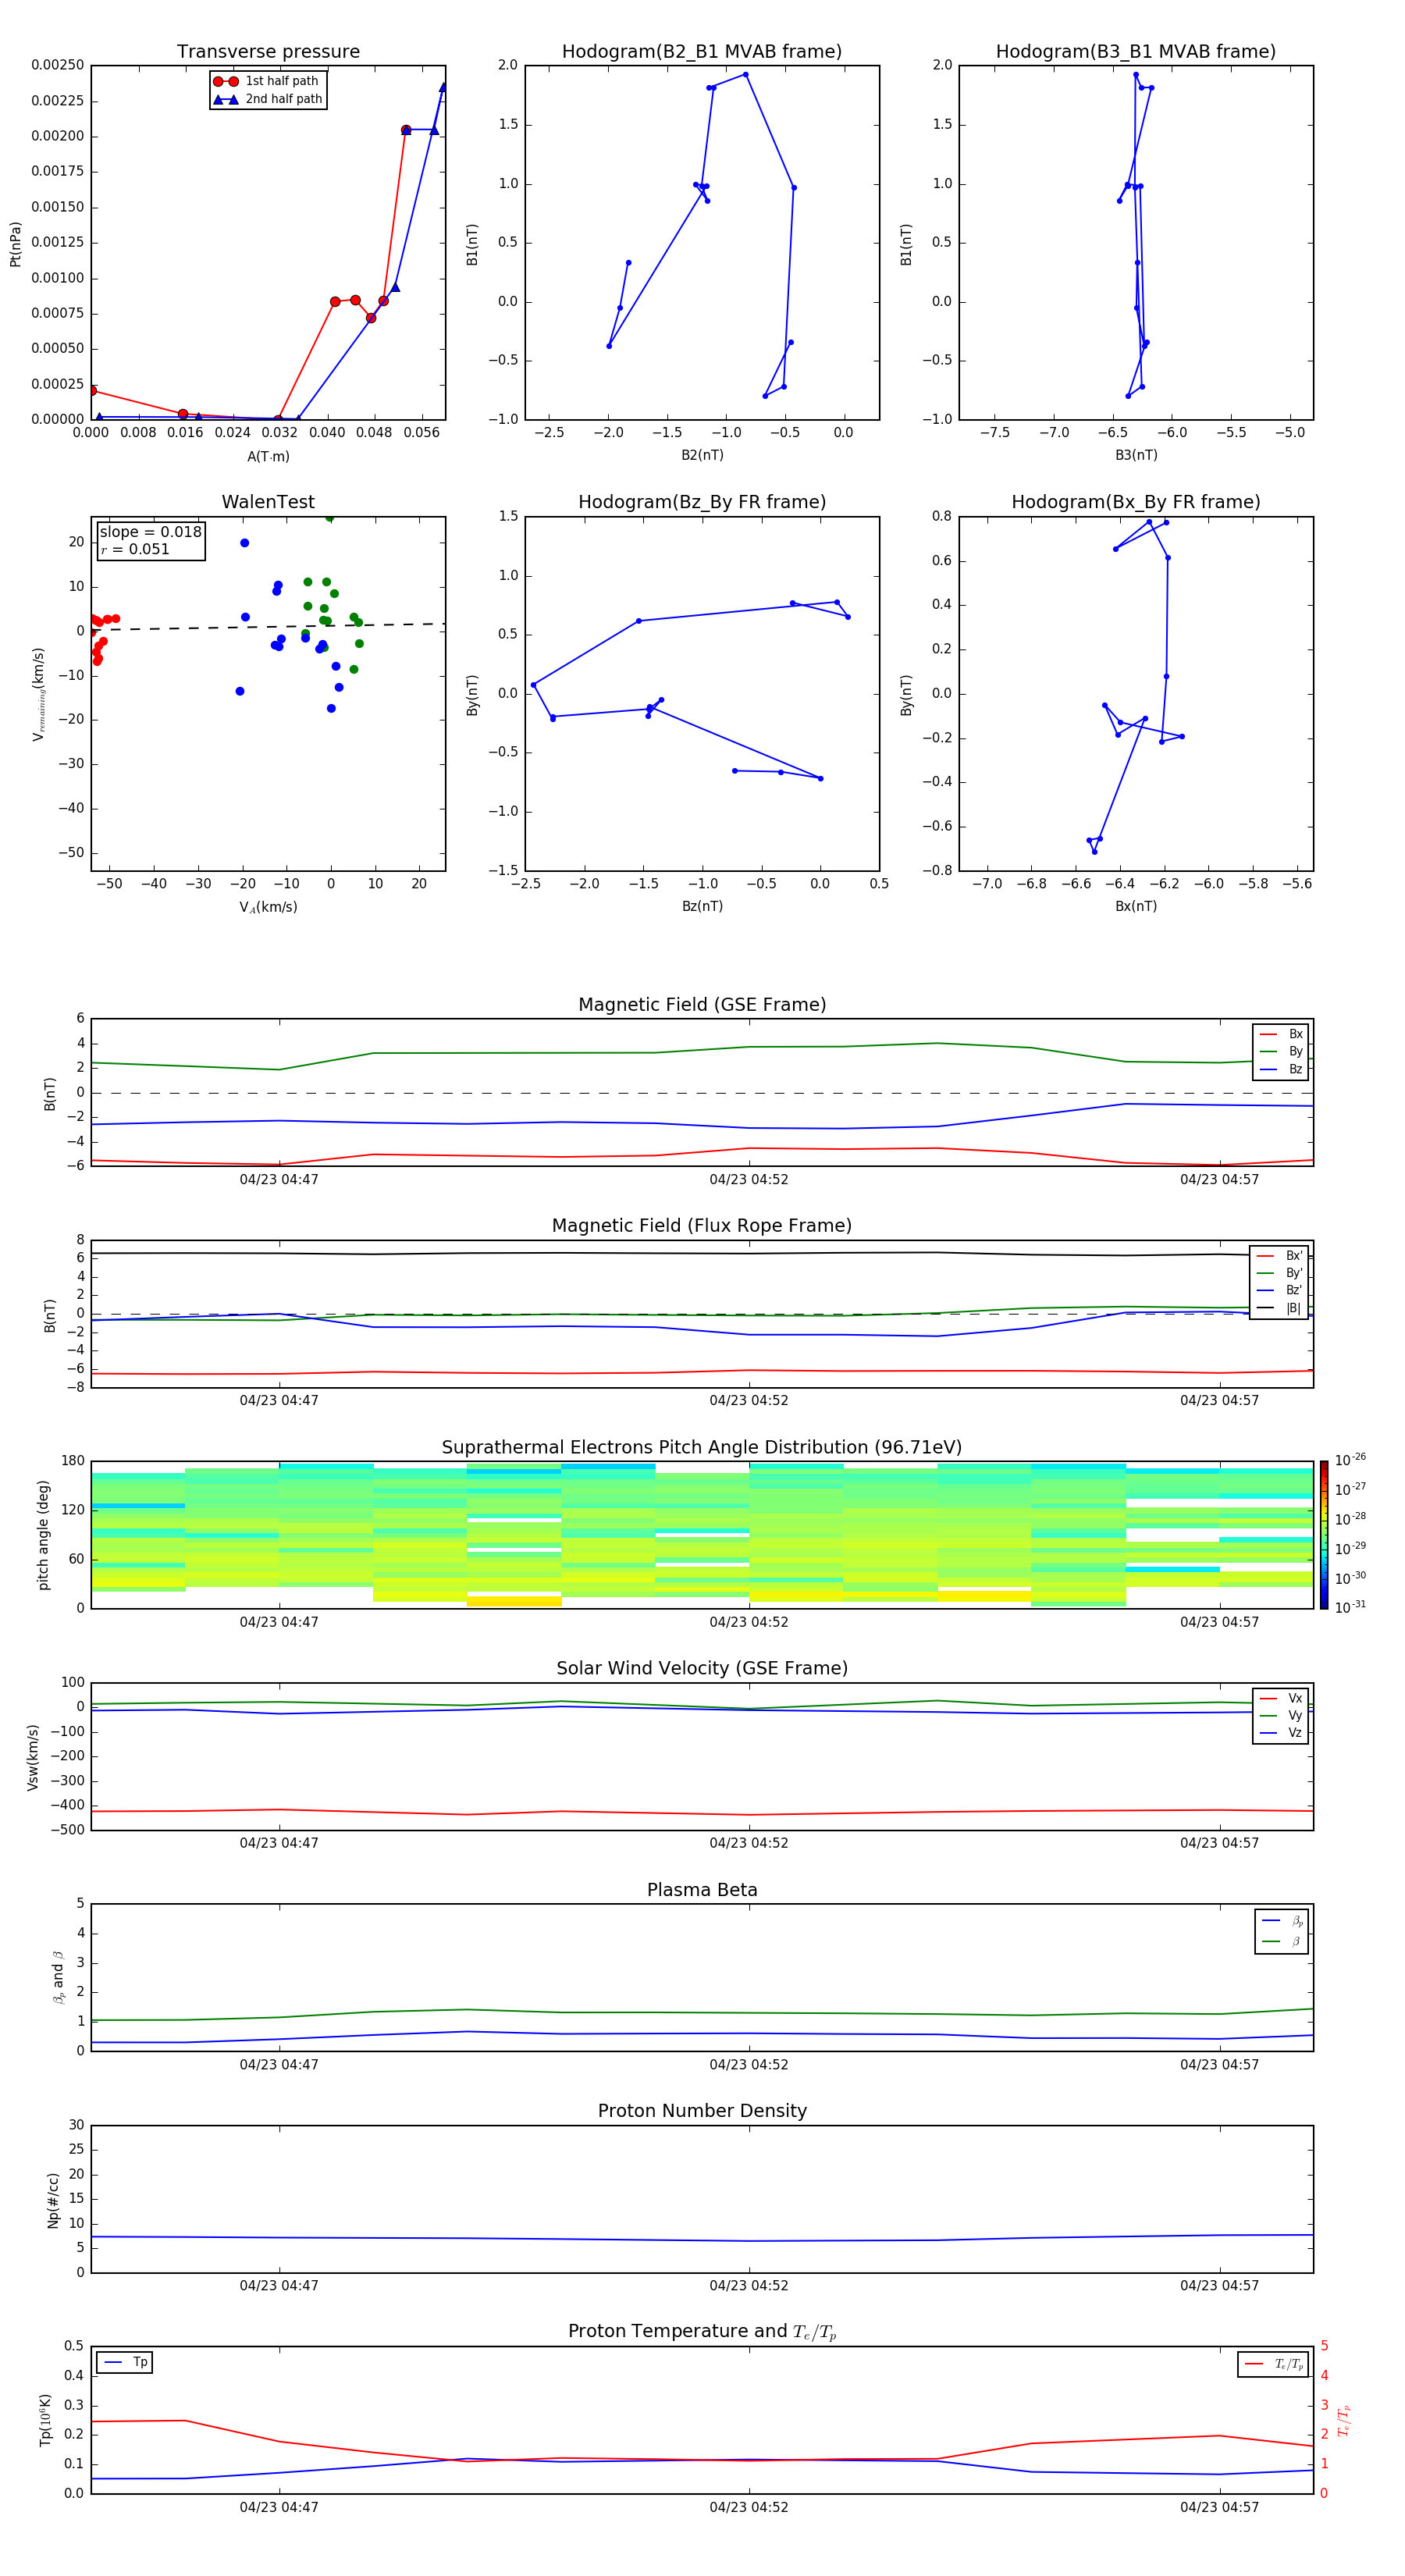1405x2576 pixels.
Task: Click the "Magnetic Field (Flux Rope Frame)" title
Action: 702,1226
